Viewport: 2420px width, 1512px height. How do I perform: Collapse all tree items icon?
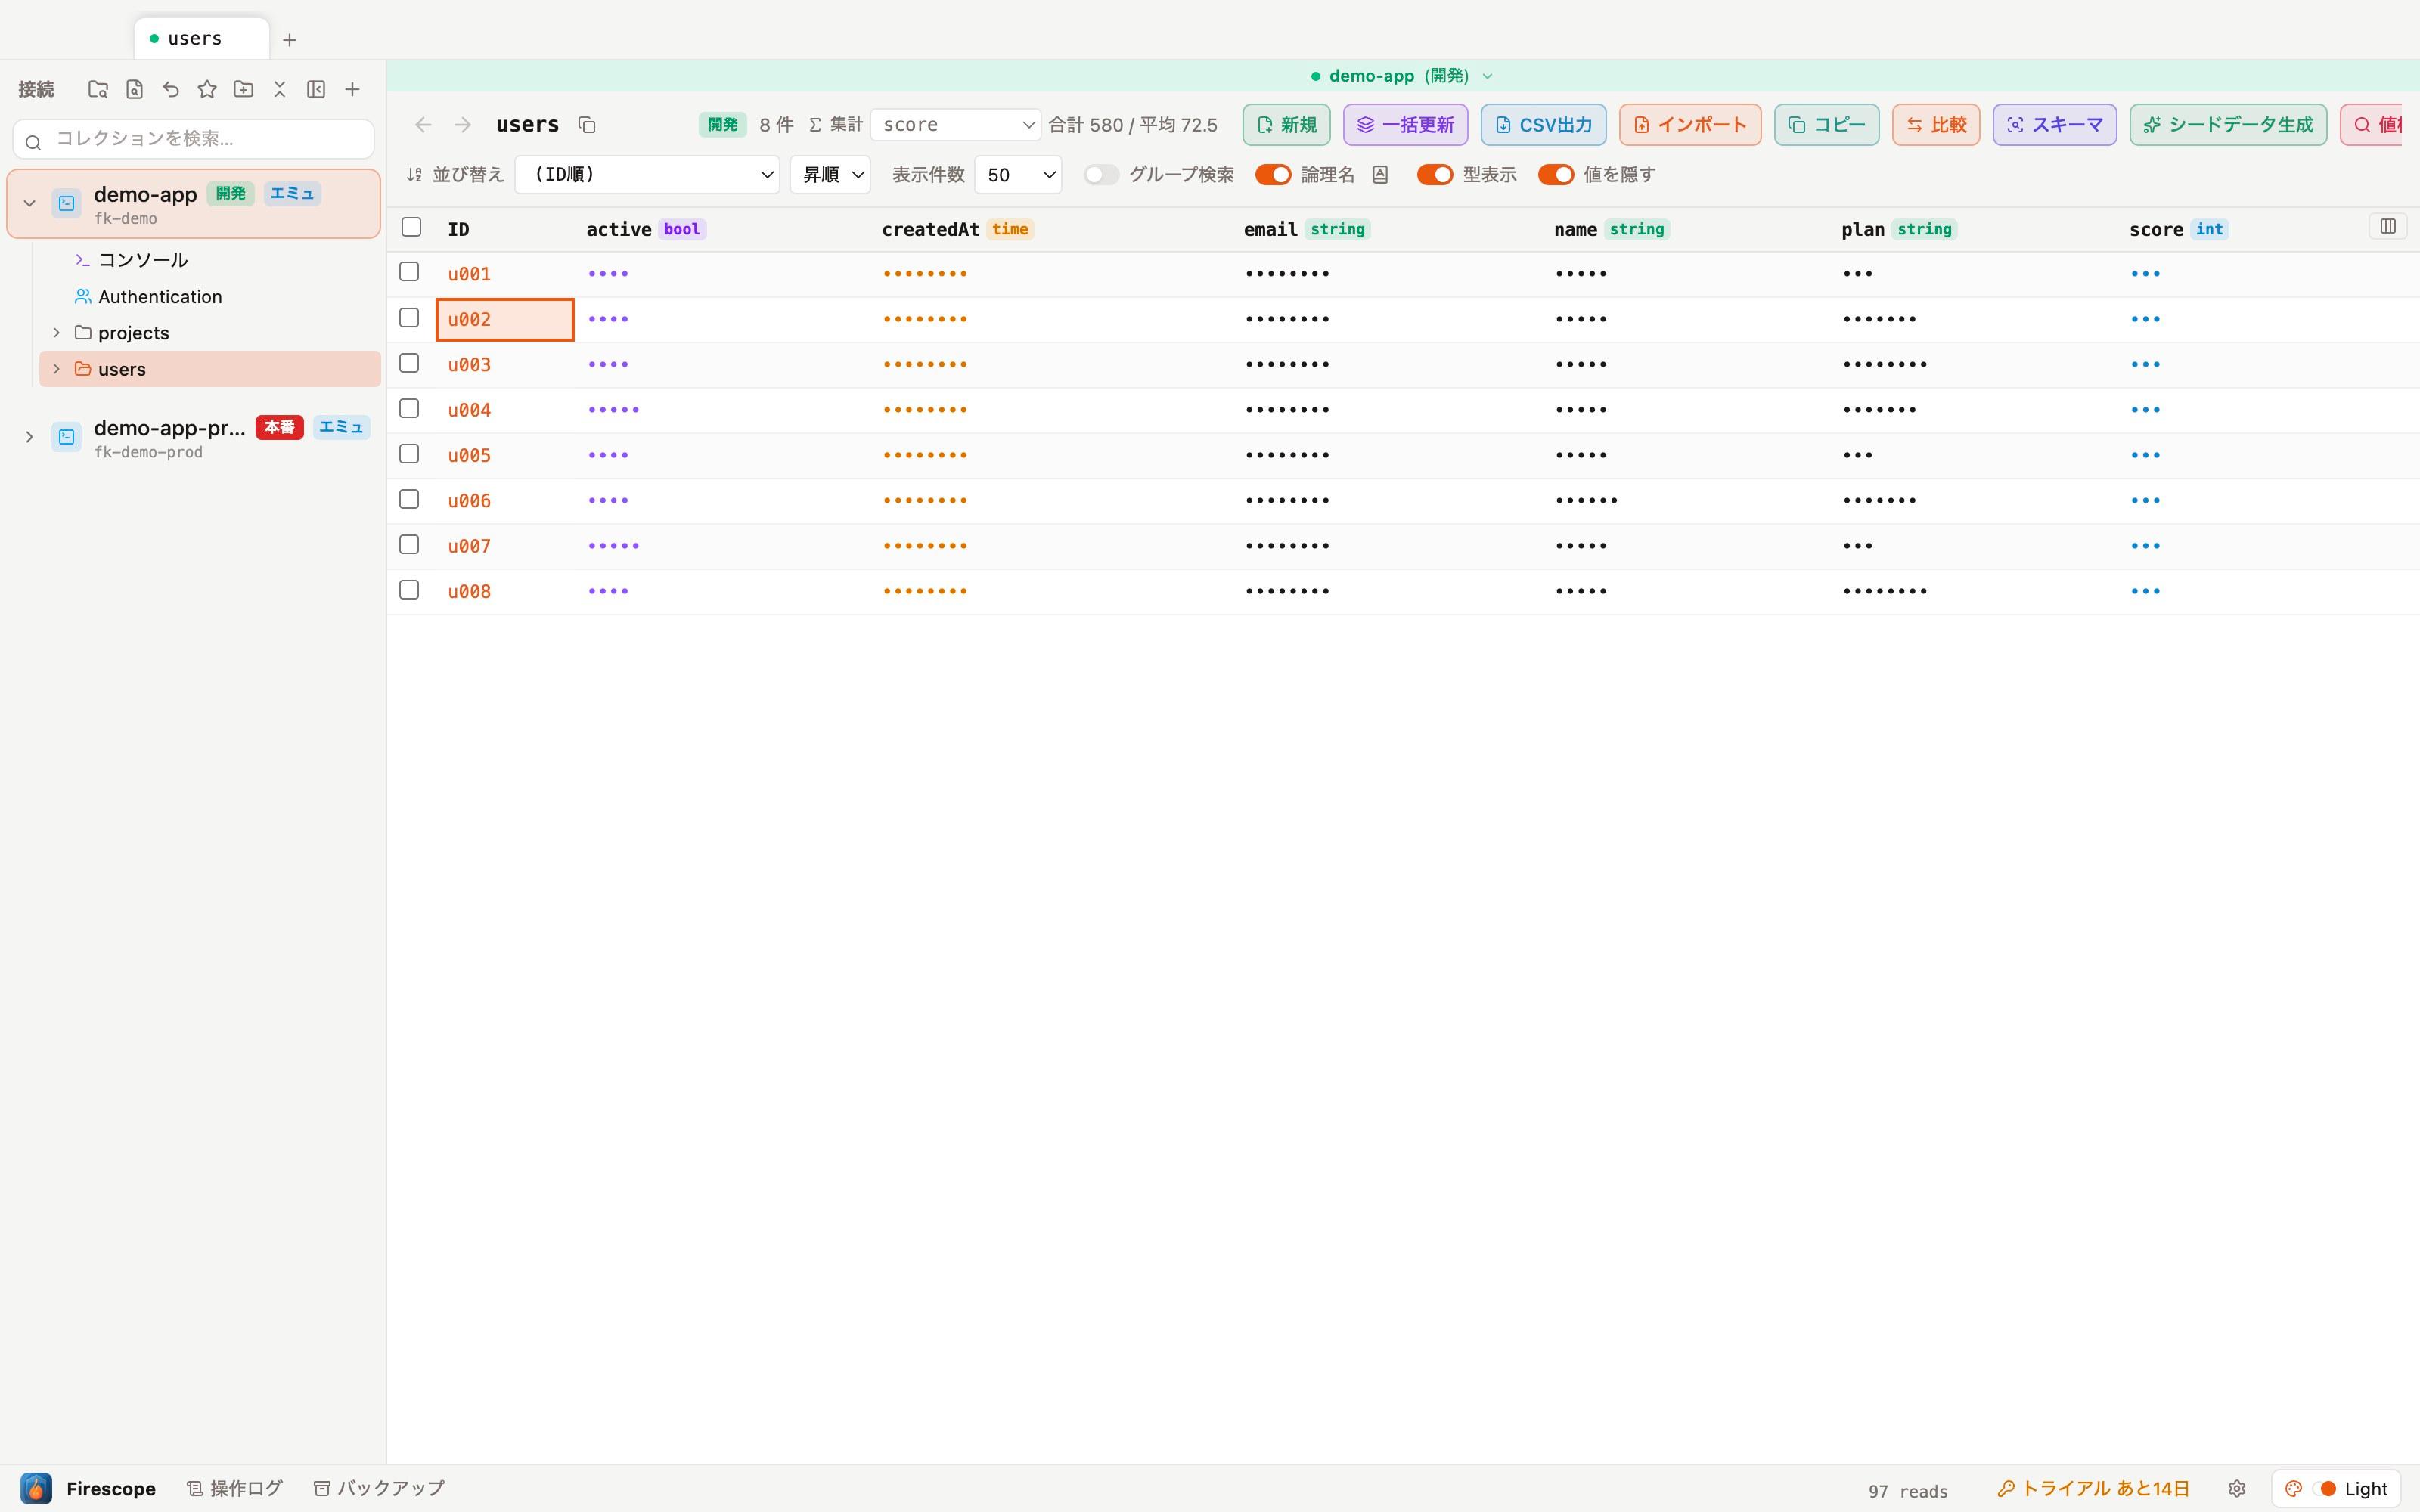pos(280,89)
